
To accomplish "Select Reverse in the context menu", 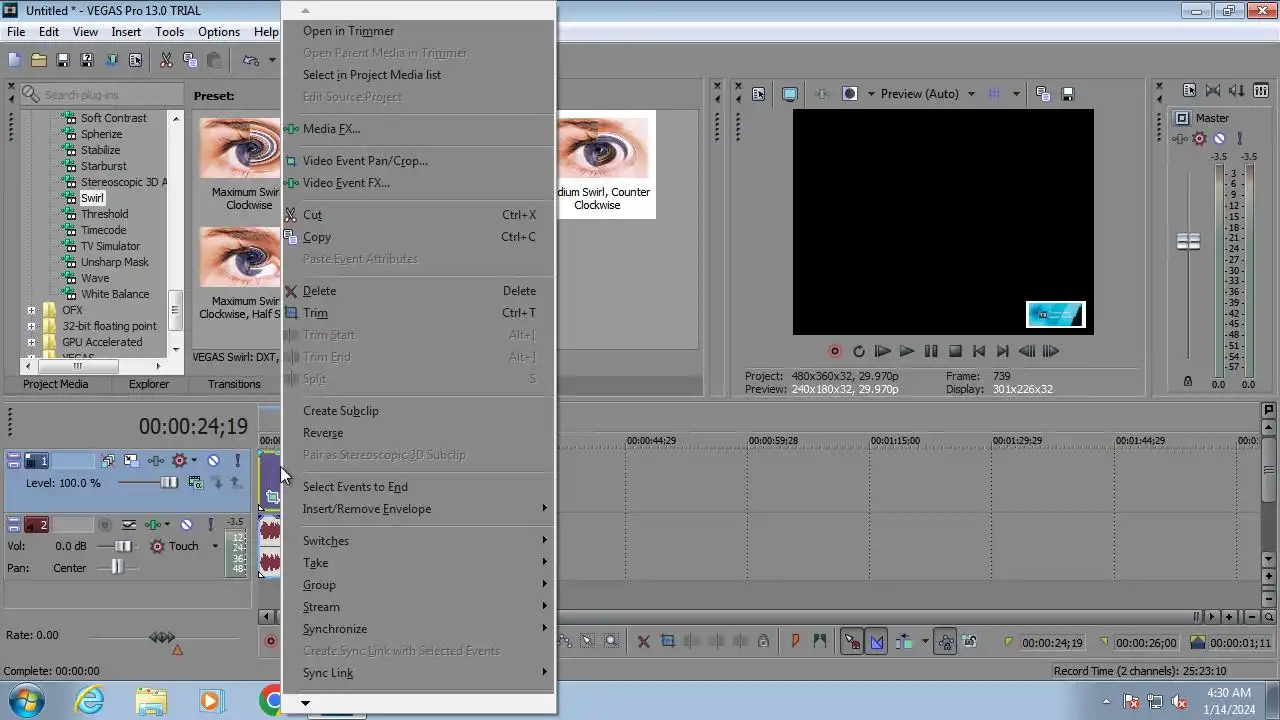I will (323, 433).
